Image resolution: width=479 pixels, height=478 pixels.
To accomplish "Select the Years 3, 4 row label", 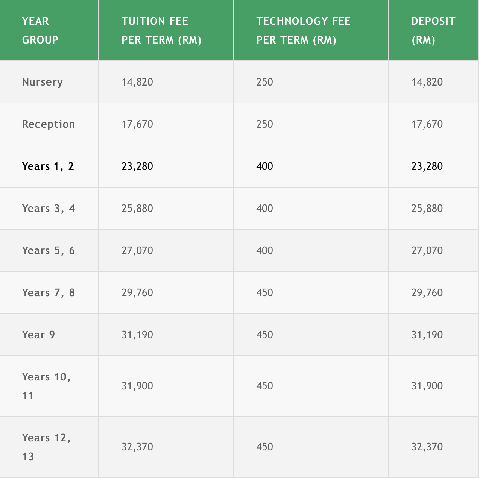I will click(x=48, y=208).
